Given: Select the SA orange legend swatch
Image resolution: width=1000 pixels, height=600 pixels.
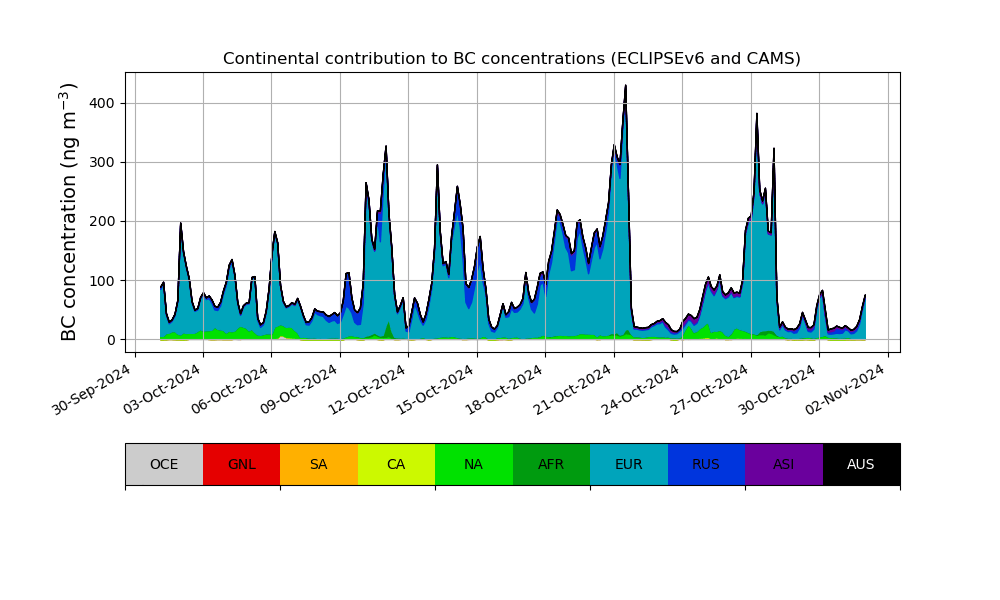Looking at the screenshot, I should [319, 464].
